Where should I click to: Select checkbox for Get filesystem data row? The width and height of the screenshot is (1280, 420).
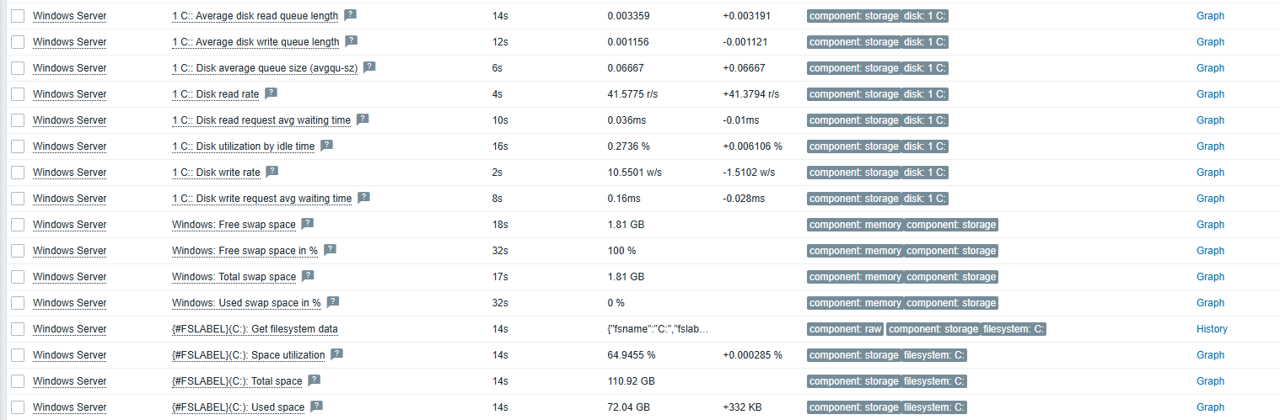(17, 328)
